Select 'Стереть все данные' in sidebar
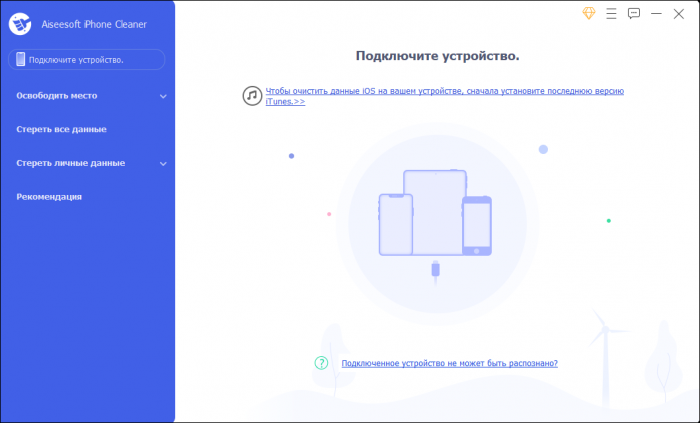The height and width of the screenshot is (423, 700). (62, 129)
